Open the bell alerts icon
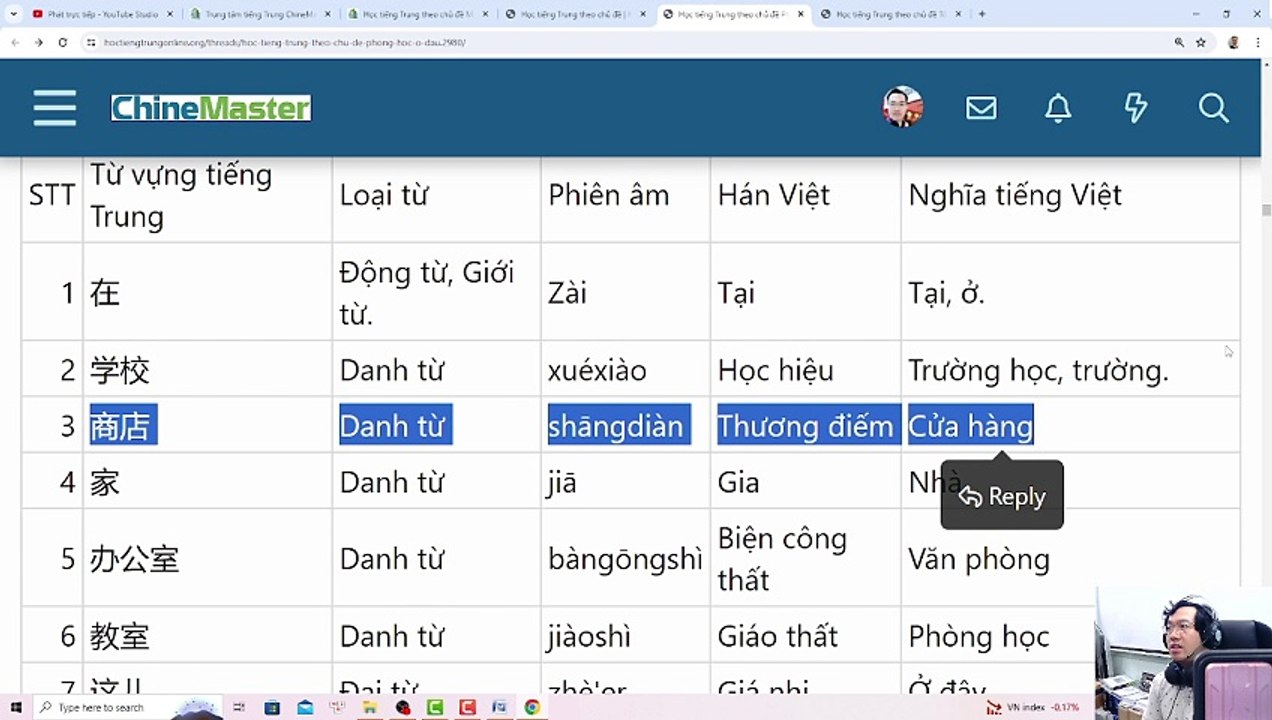 (x=1058, y=108)
